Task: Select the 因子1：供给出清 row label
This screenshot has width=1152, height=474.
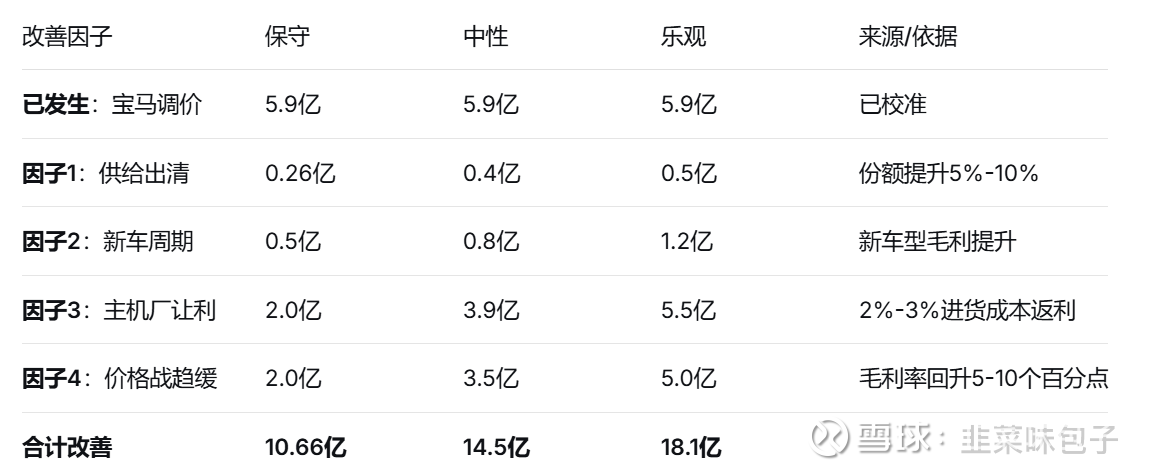Action: pyautogui.click(x=106, y=173)
